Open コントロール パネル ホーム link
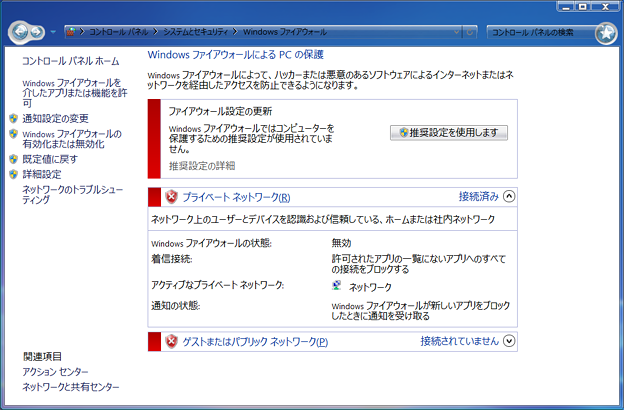Screen dimensions: 624x410 point(70,61)
